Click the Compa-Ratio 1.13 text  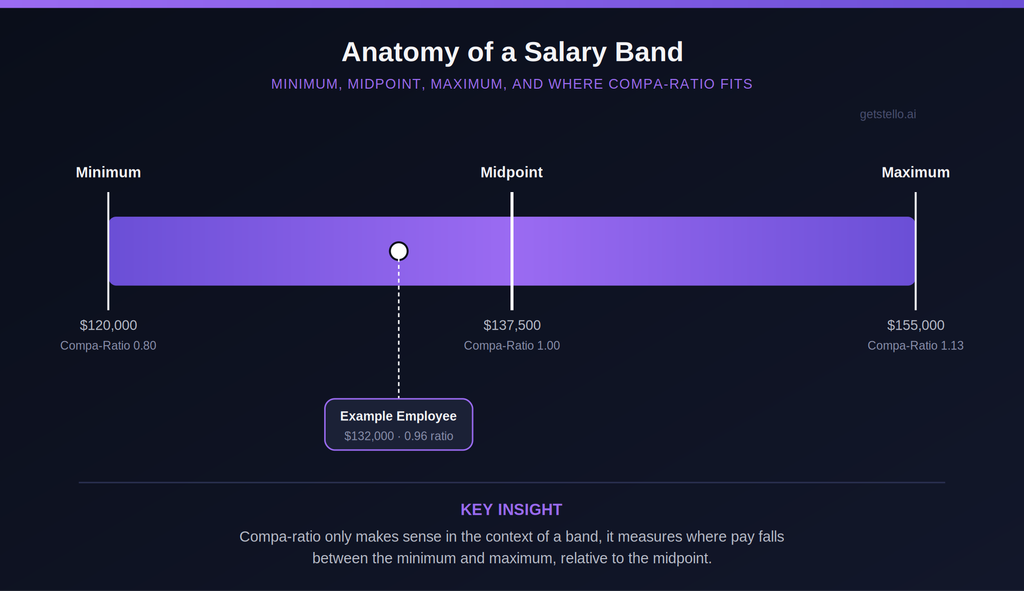pos(916,345)
